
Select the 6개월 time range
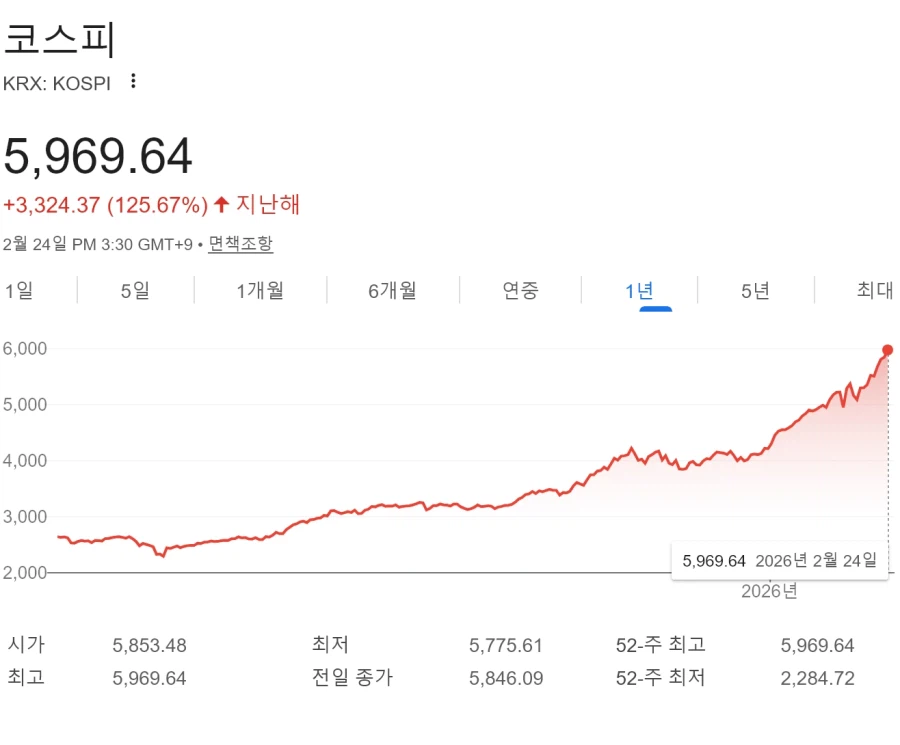(390, 290)
